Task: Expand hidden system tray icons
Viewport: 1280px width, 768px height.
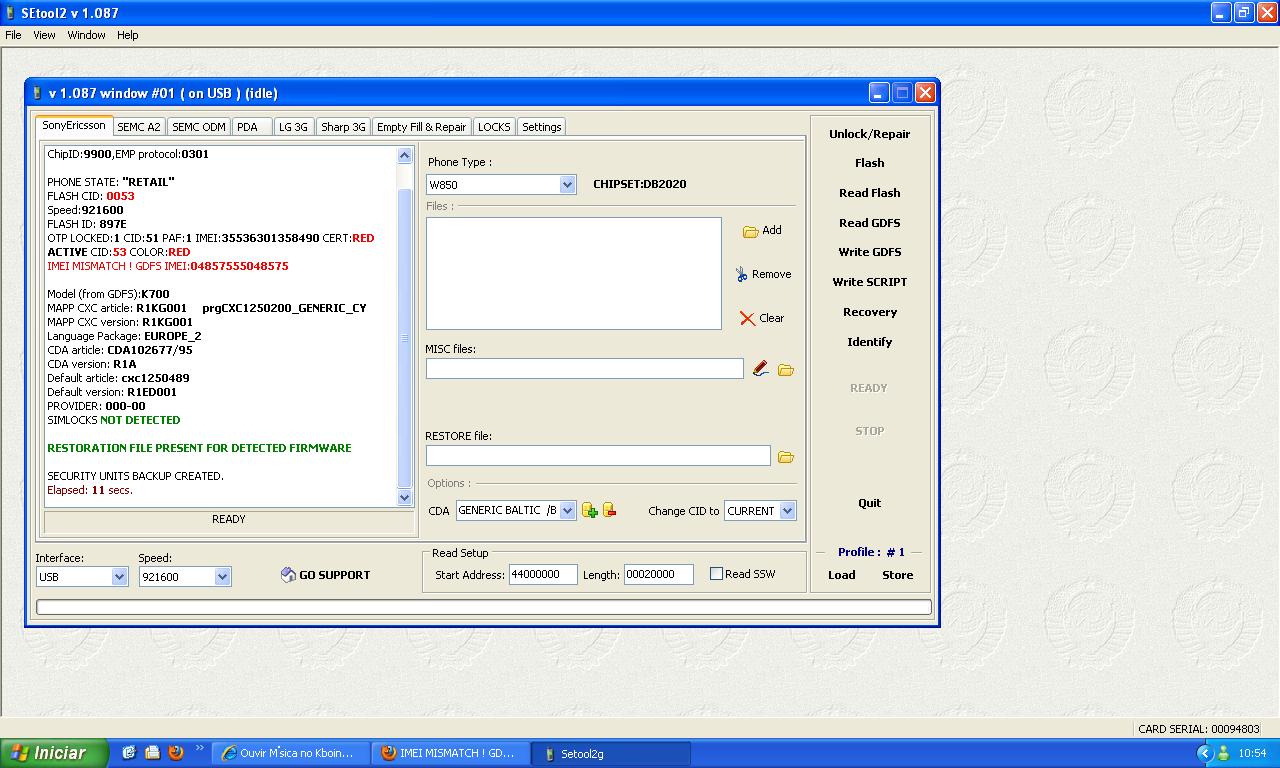Action: (x=1204, y=753)
